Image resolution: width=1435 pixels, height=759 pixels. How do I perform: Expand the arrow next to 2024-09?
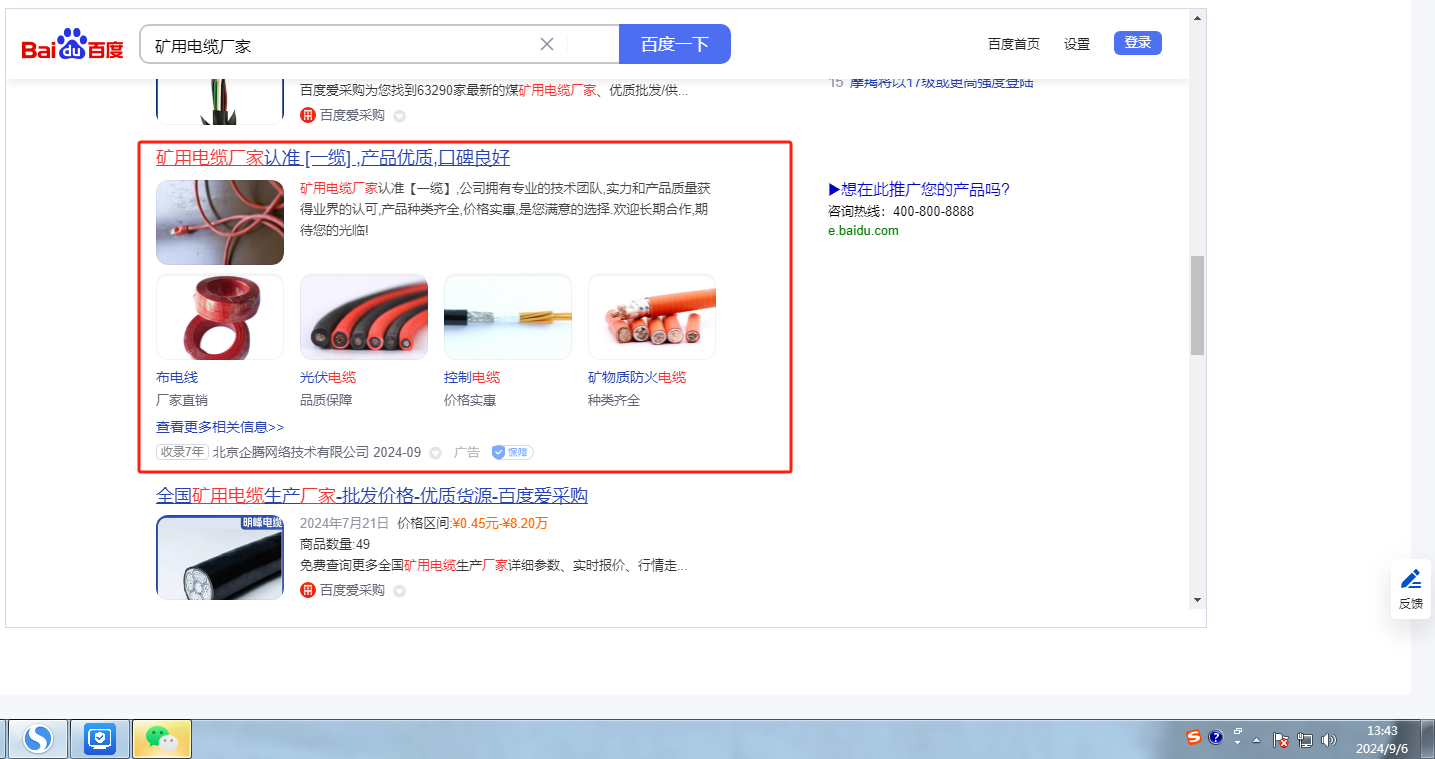tap(435, 453)
